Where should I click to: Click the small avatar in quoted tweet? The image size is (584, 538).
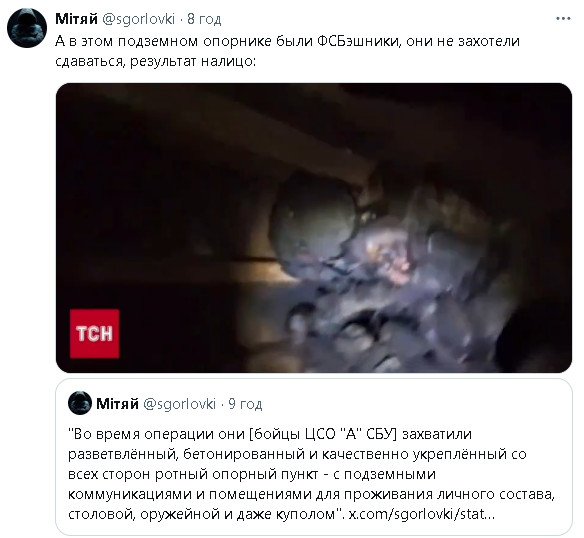click(x=80, y=403)
